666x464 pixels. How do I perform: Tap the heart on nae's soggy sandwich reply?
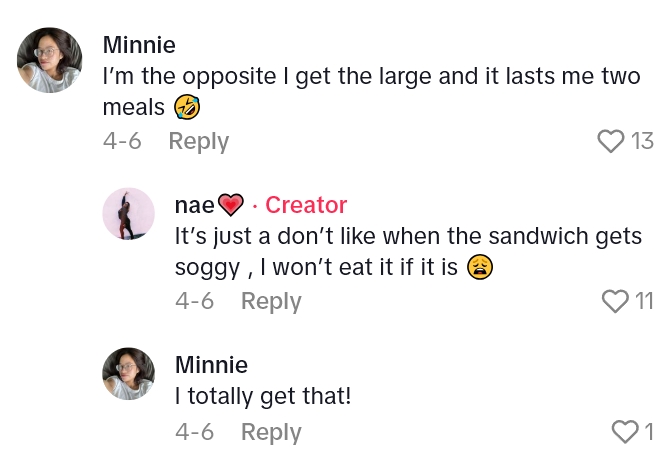click(614, 301)
